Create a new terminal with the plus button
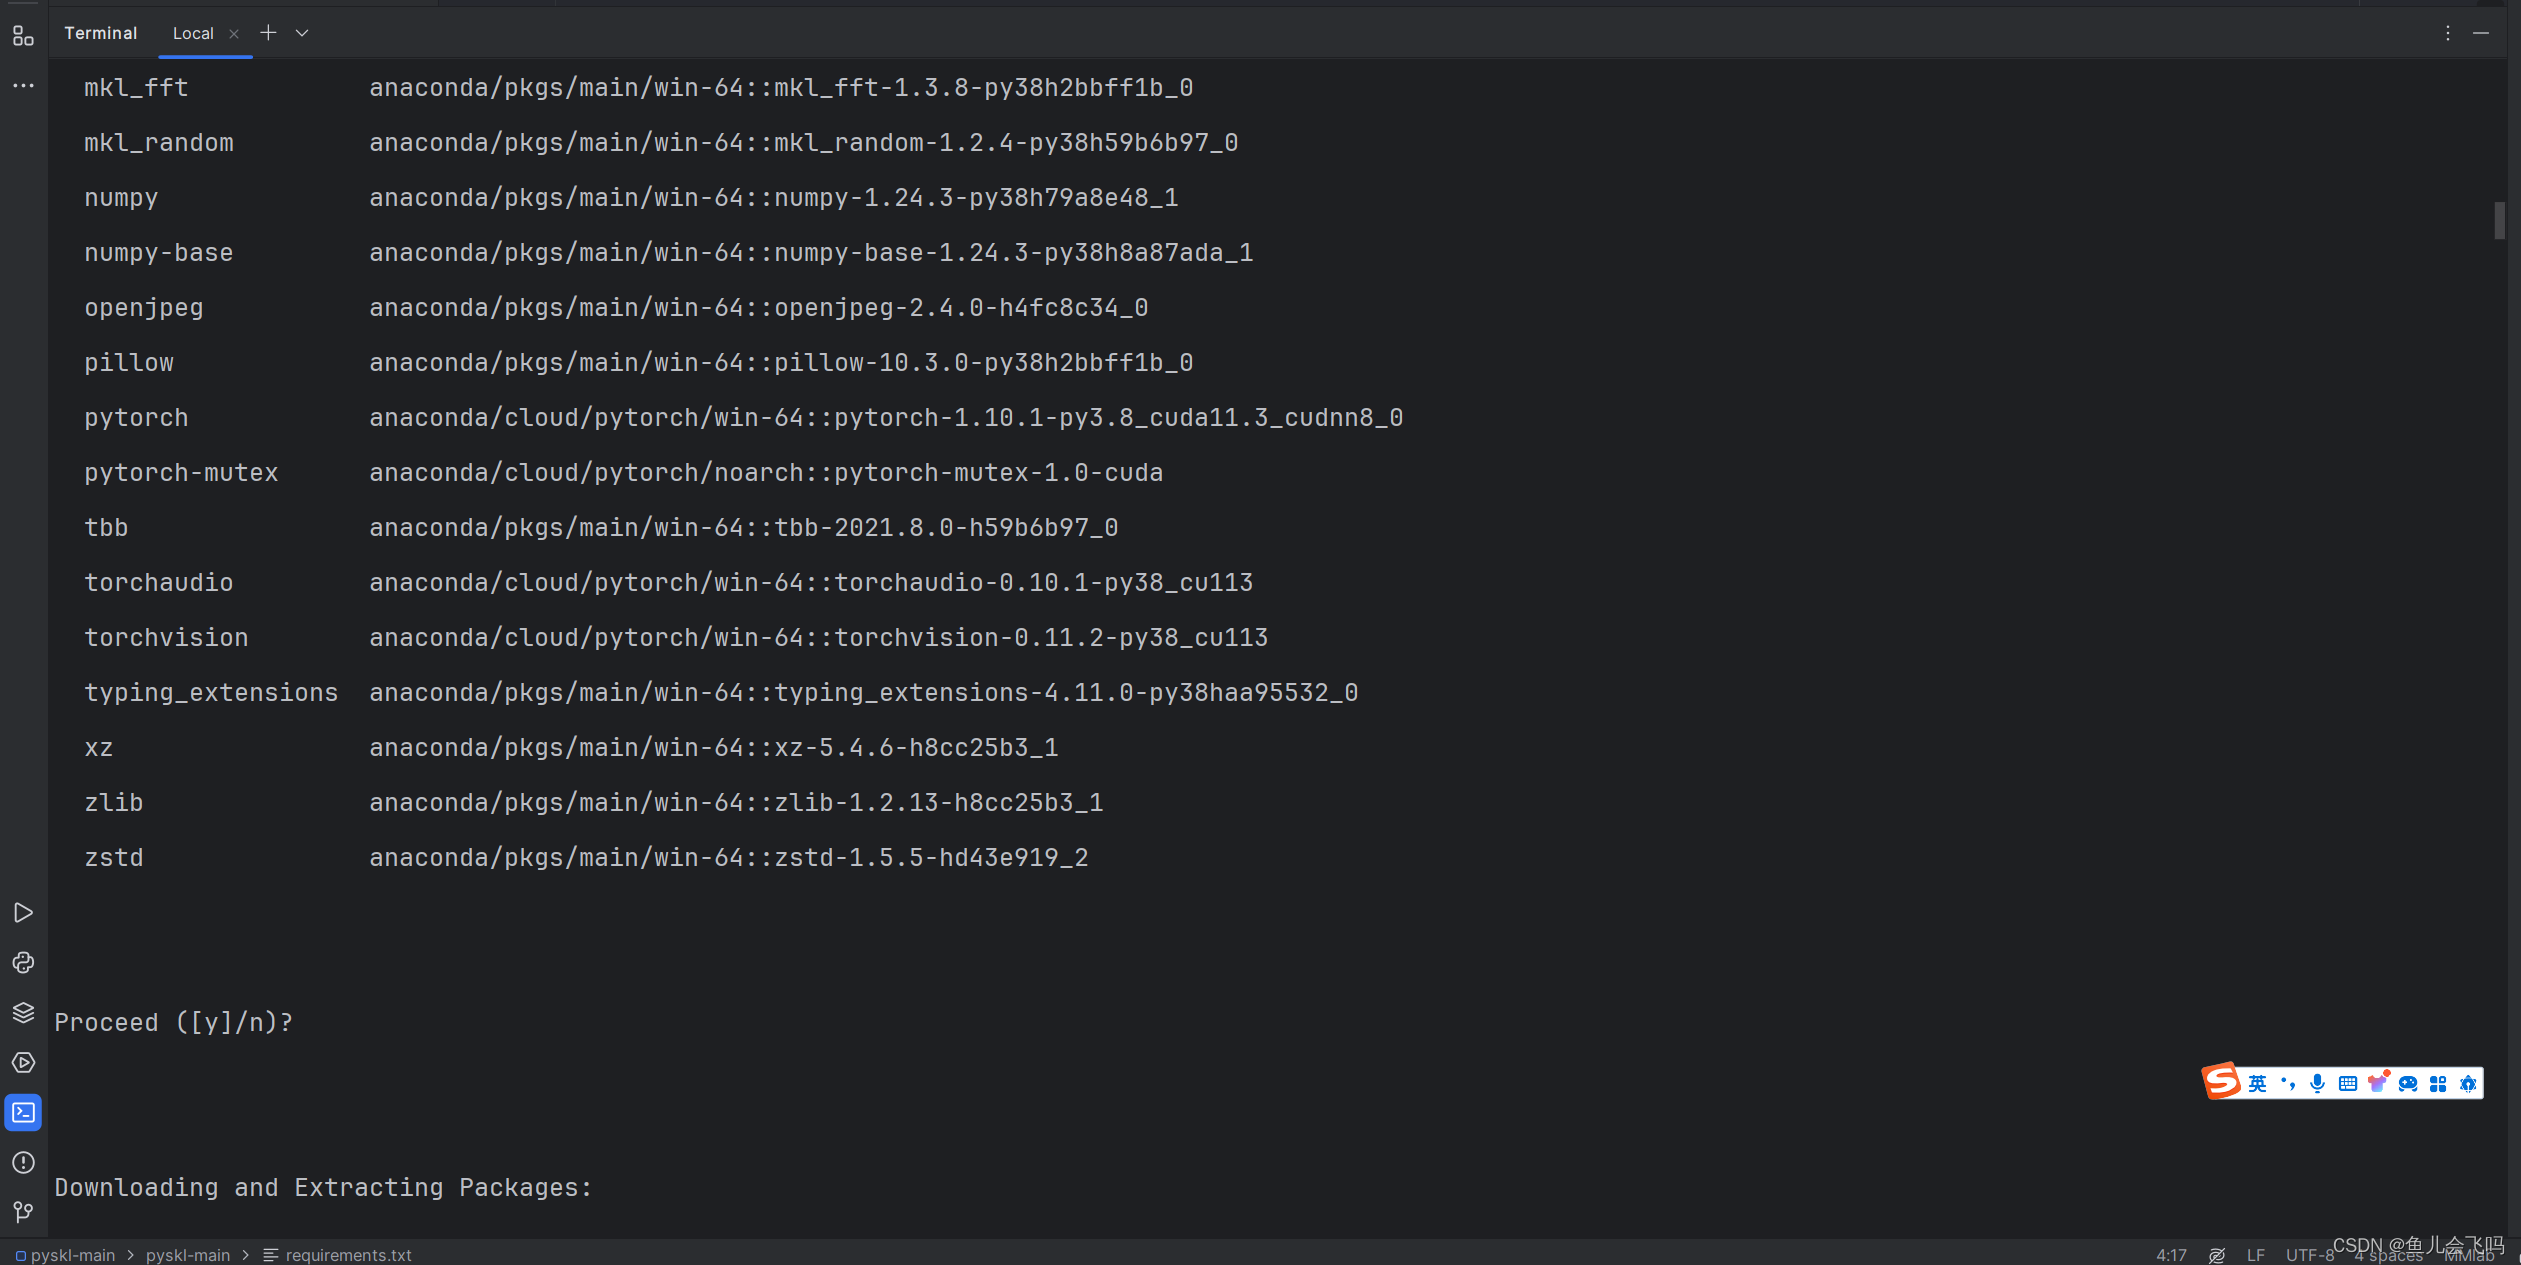The width and height of the screenshot is (2521, 1265). coord(269,32)
